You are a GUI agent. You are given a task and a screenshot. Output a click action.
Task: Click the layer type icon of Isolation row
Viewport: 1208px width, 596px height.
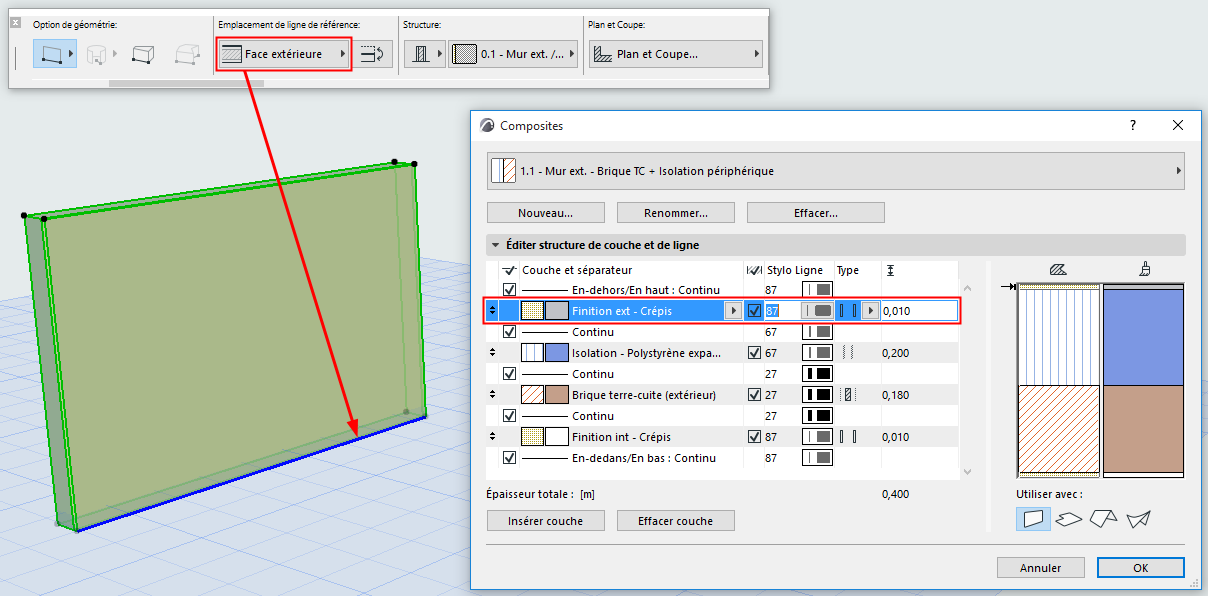tap(848, 353)
